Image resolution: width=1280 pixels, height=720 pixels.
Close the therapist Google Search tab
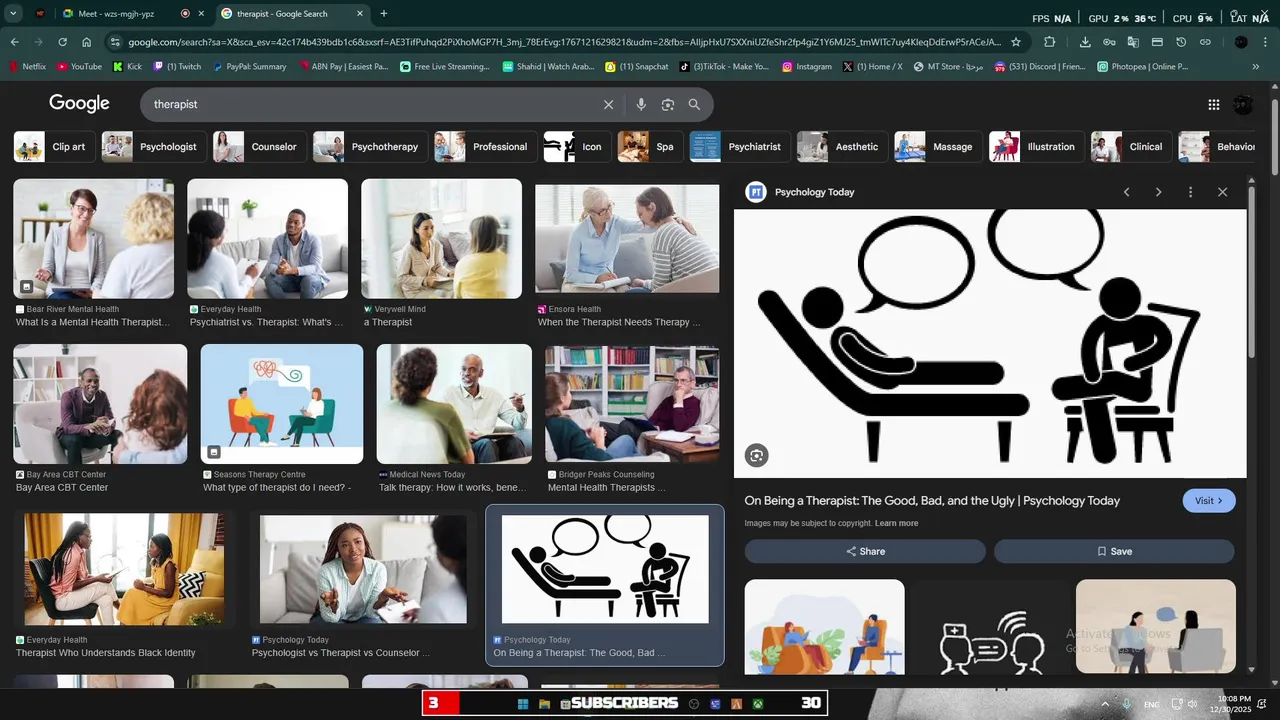point(360,14)
